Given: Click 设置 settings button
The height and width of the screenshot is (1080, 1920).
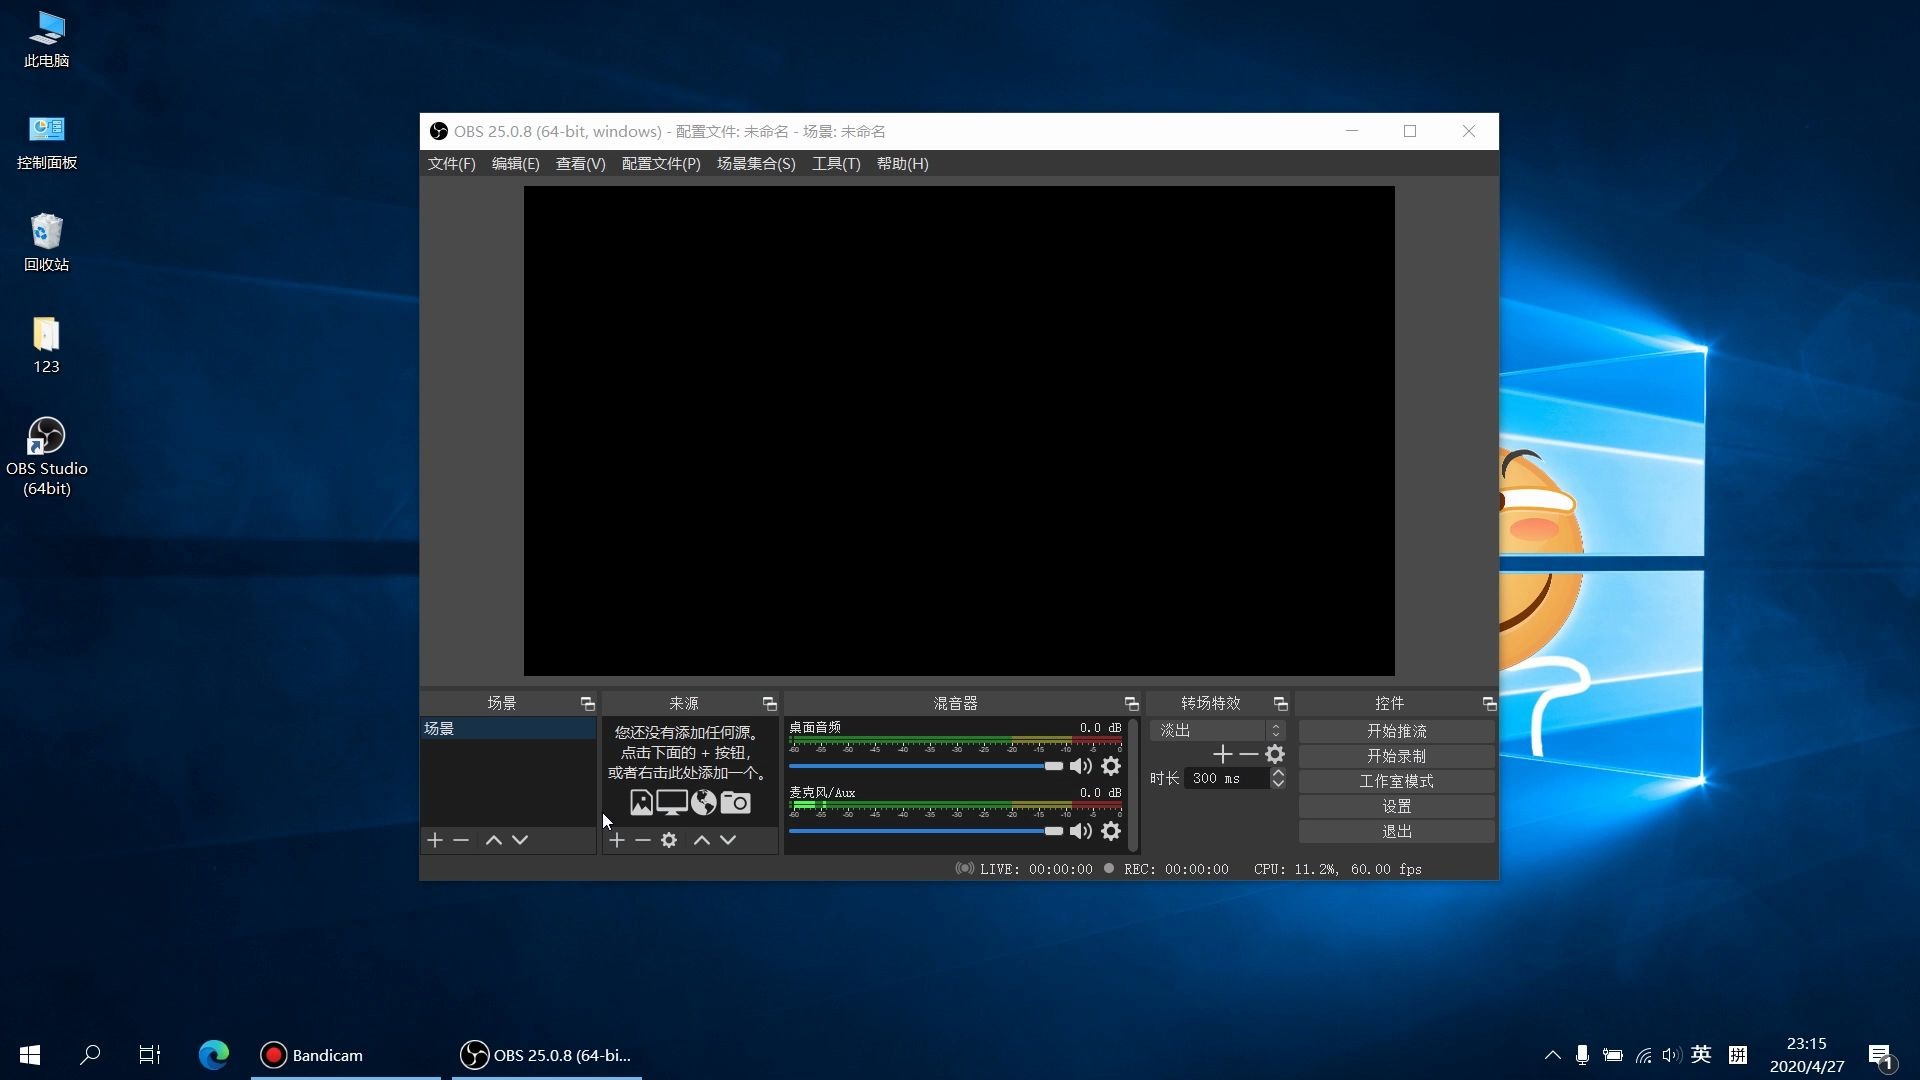Looking at the screenshot, I should coord(1396,806).
